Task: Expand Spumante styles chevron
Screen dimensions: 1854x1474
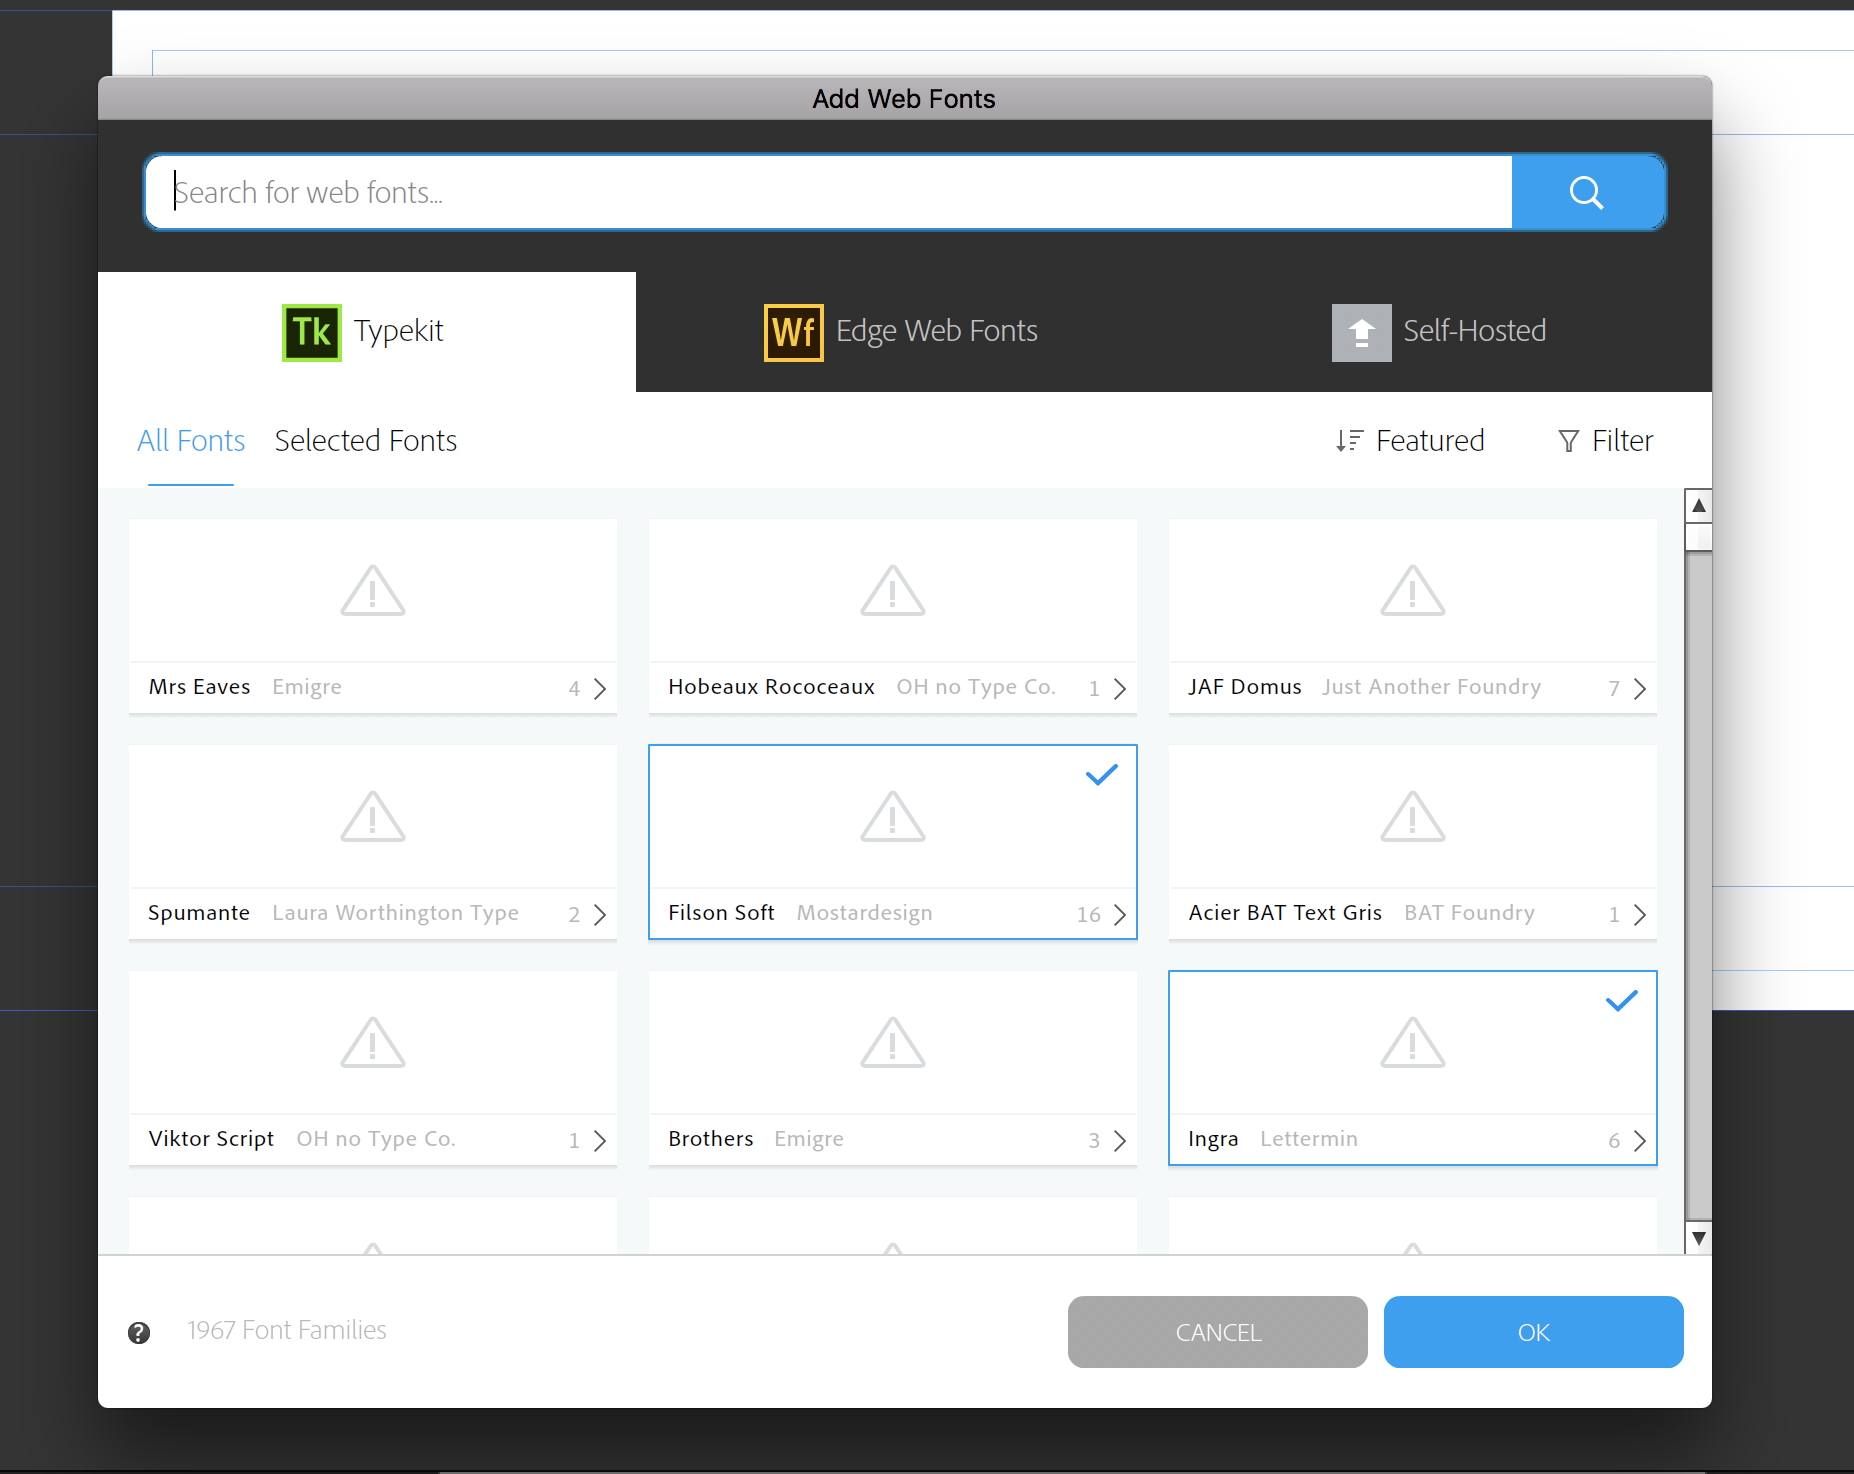Action: pyautogui.click(x=600, y=914)
